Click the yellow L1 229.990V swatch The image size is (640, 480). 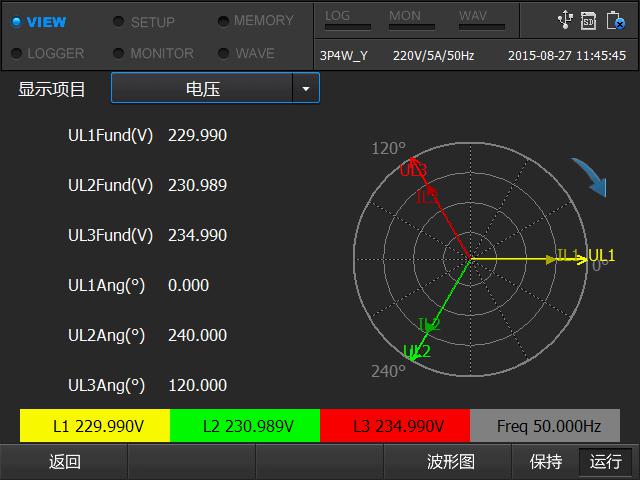(x=95, y=426)
